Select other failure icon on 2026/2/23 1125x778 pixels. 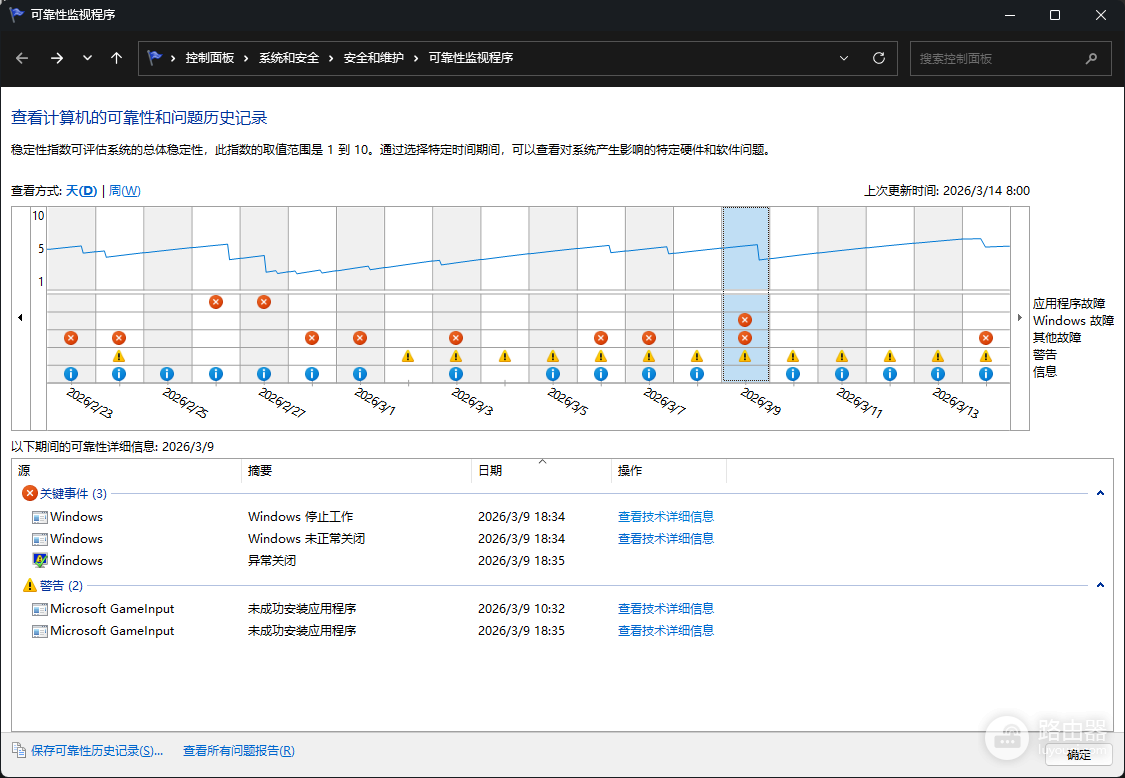tap(70, 338)
